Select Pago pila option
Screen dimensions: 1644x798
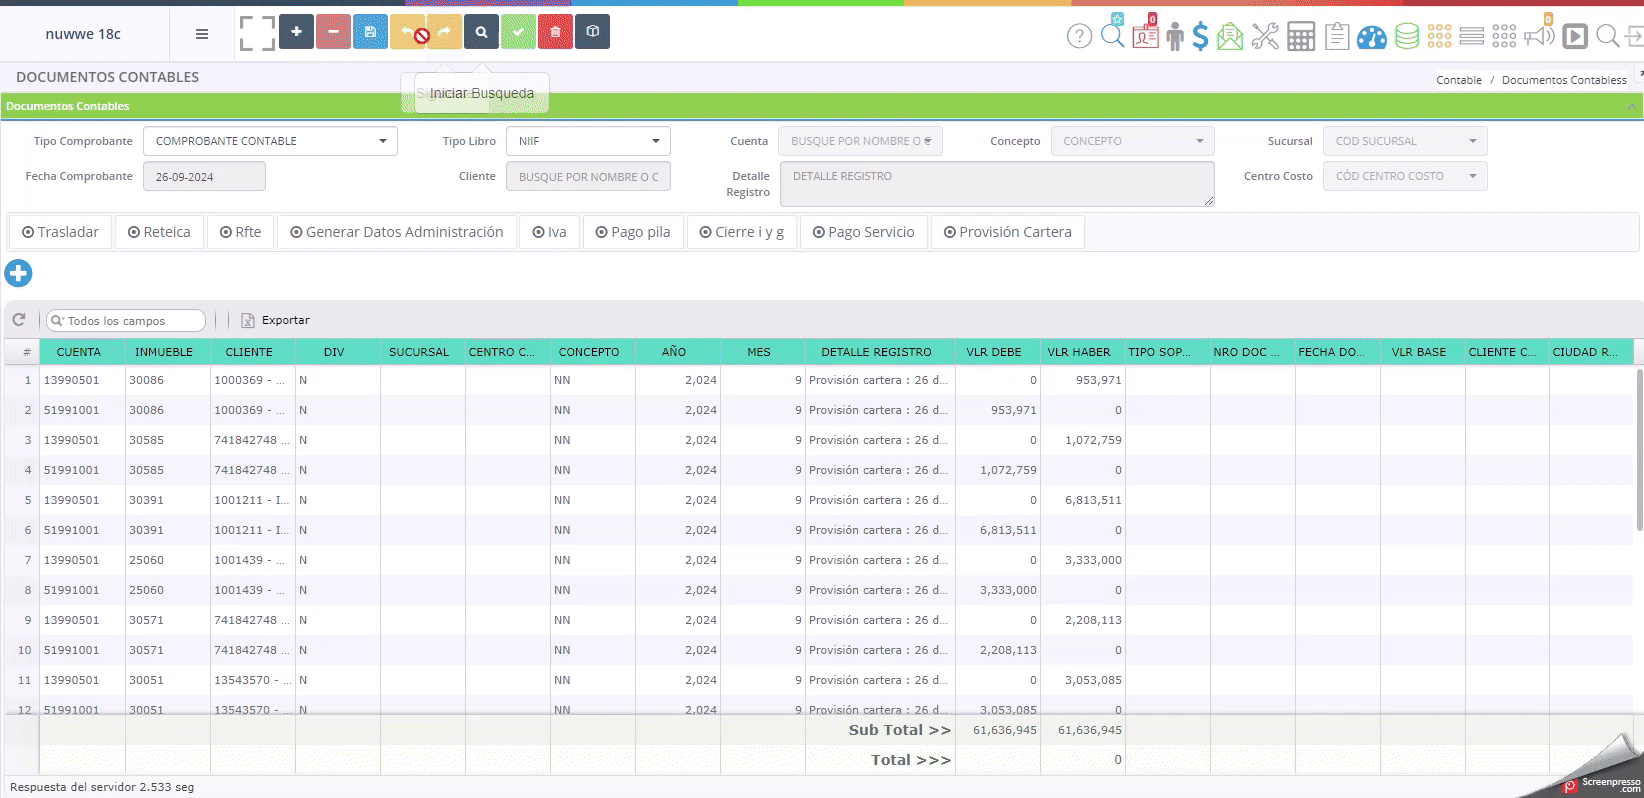(x=632, y=232)
